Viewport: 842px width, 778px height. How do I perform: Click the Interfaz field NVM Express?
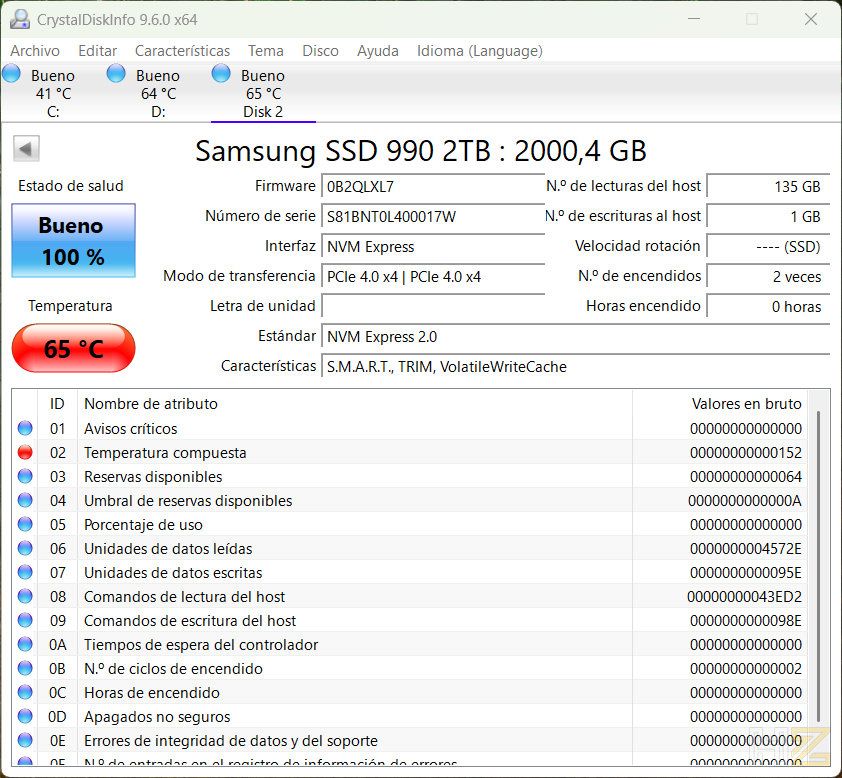click(433, 246)
